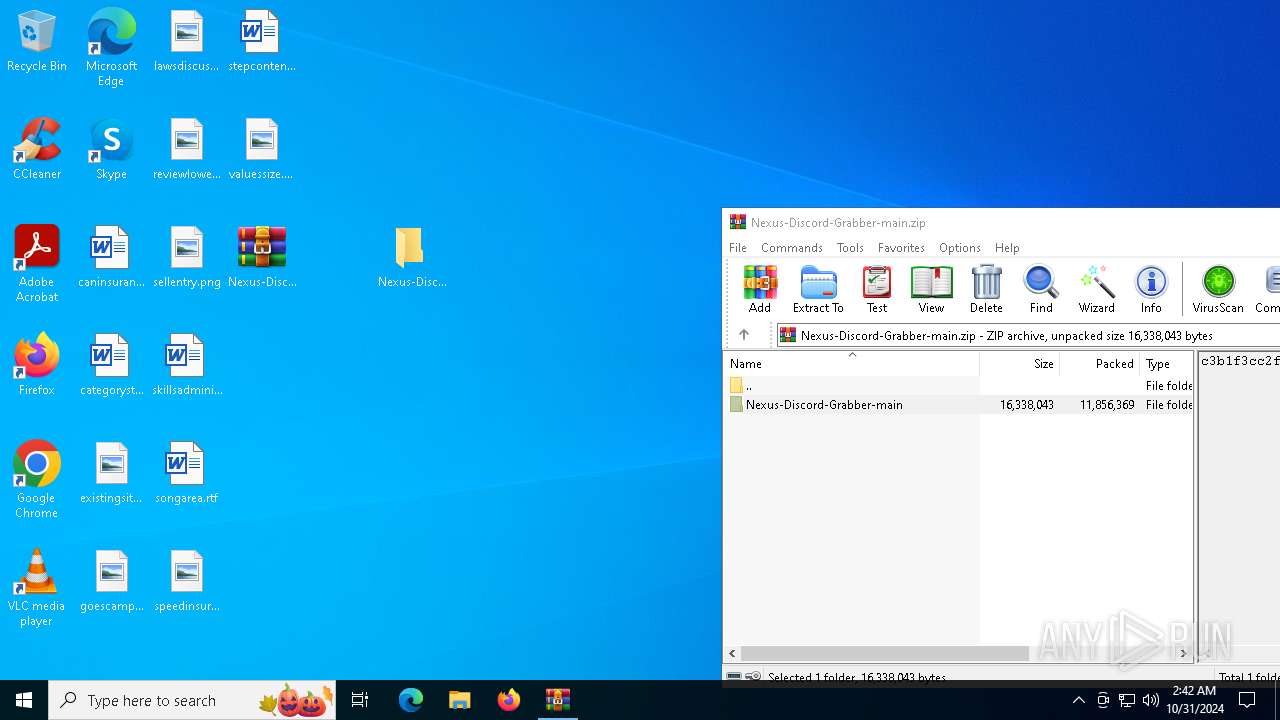Open File Explorer from taskbar
1280x720 pixels.
(459, 700)
